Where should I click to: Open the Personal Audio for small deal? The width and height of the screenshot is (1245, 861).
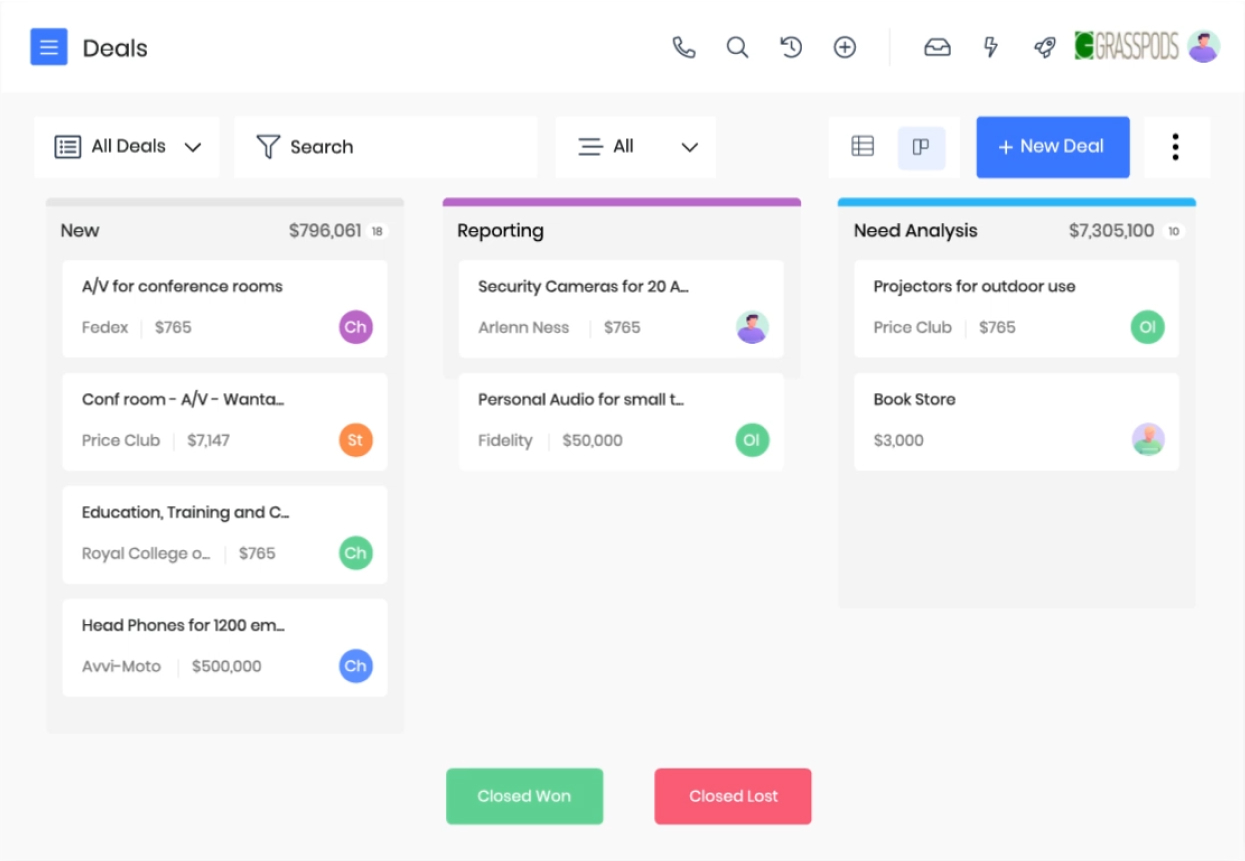pos(621,422)
